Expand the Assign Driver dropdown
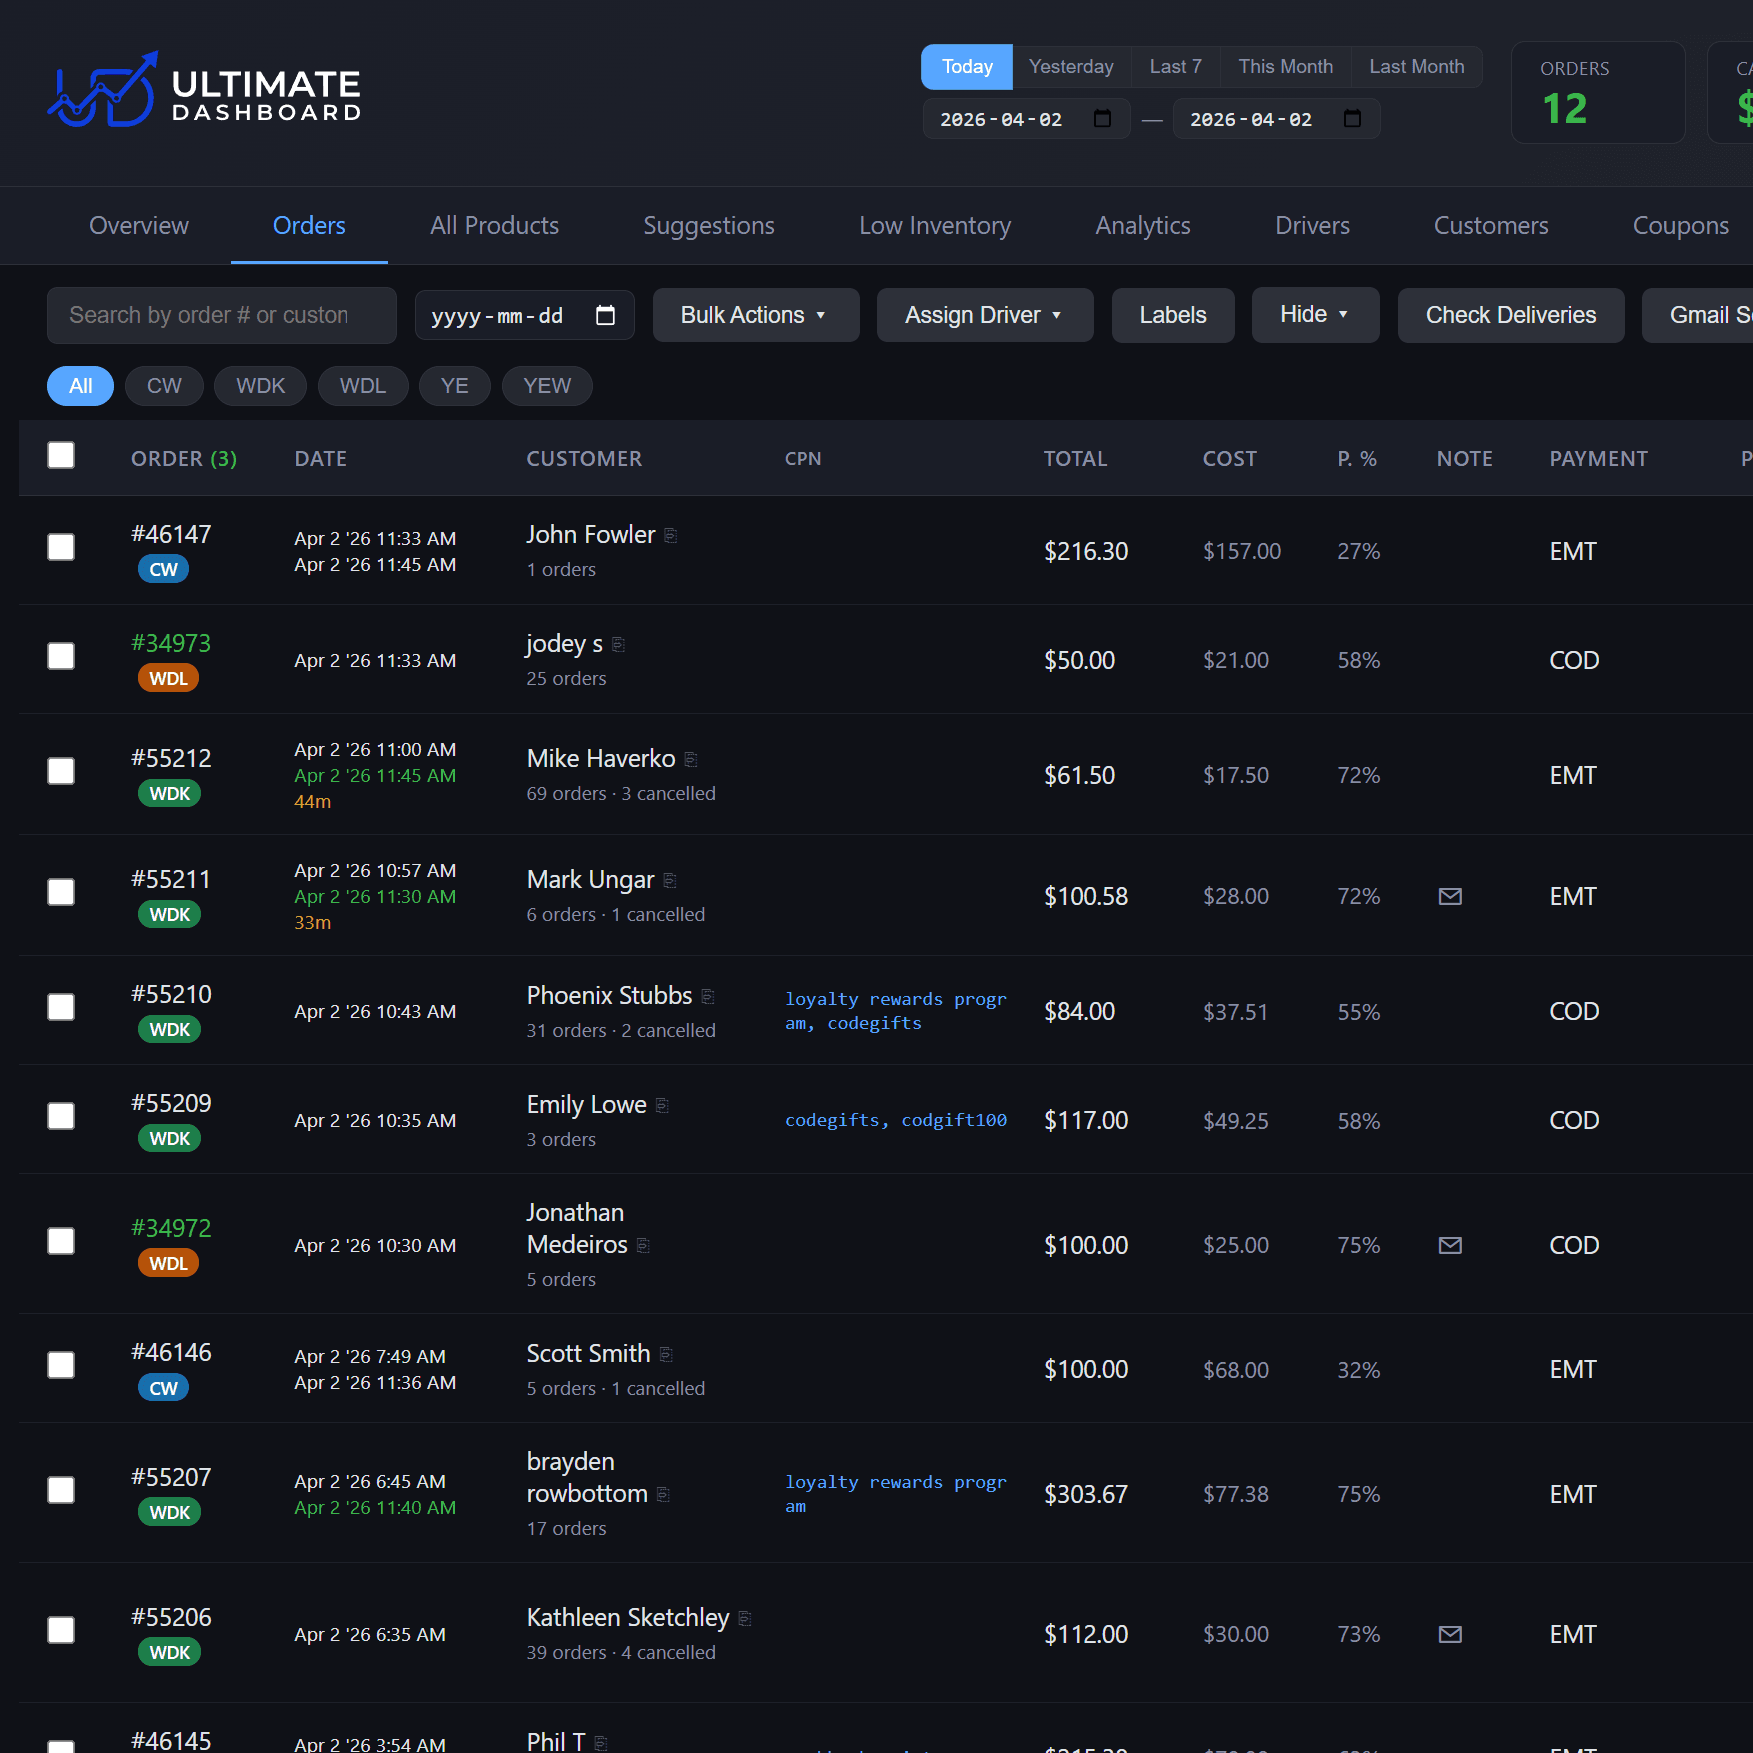 point(984,315)
